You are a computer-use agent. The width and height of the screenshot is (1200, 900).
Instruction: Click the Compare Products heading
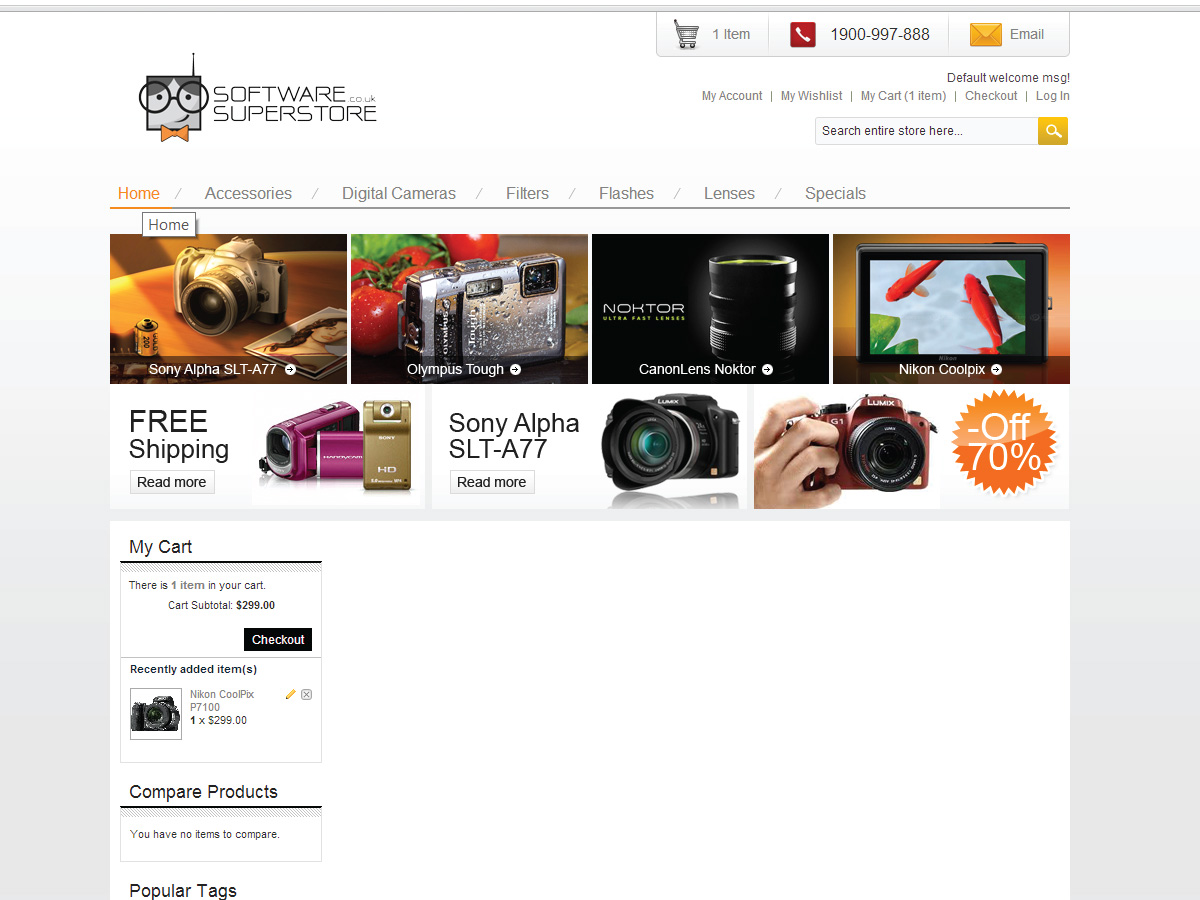point(203,792)
